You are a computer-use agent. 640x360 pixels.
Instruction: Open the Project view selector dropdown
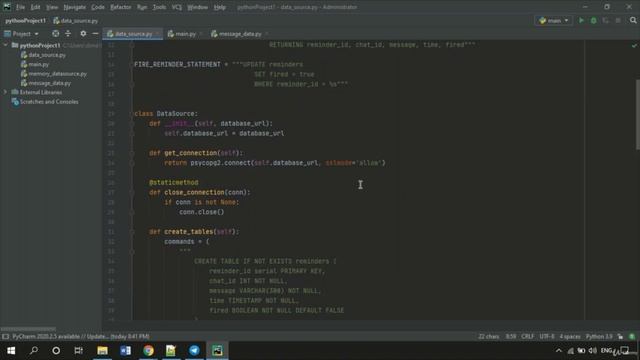click(22, 34)
